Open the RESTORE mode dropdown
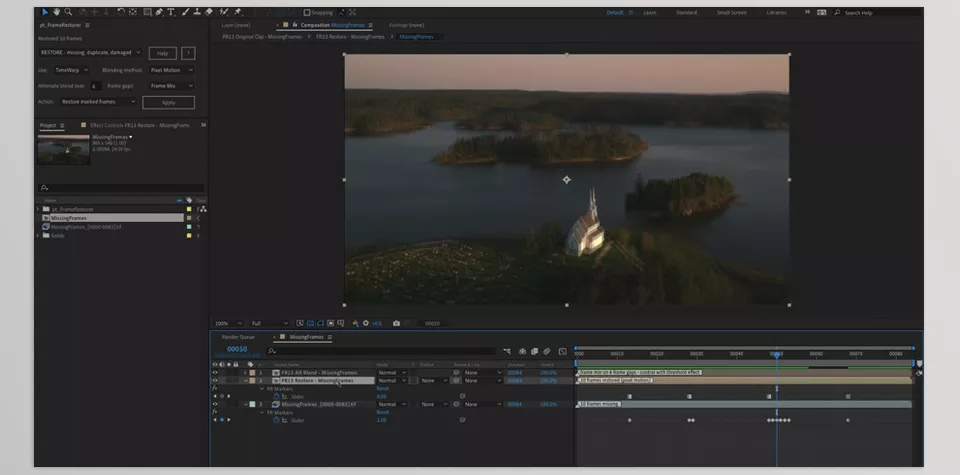Viewport: 960px width, 475px height. [90, 53]
